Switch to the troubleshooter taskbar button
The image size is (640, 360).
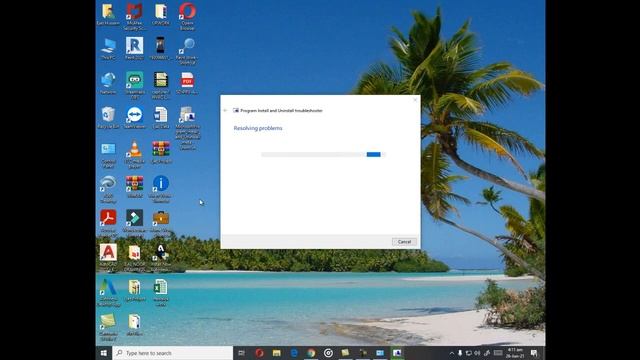click(397, 353)
